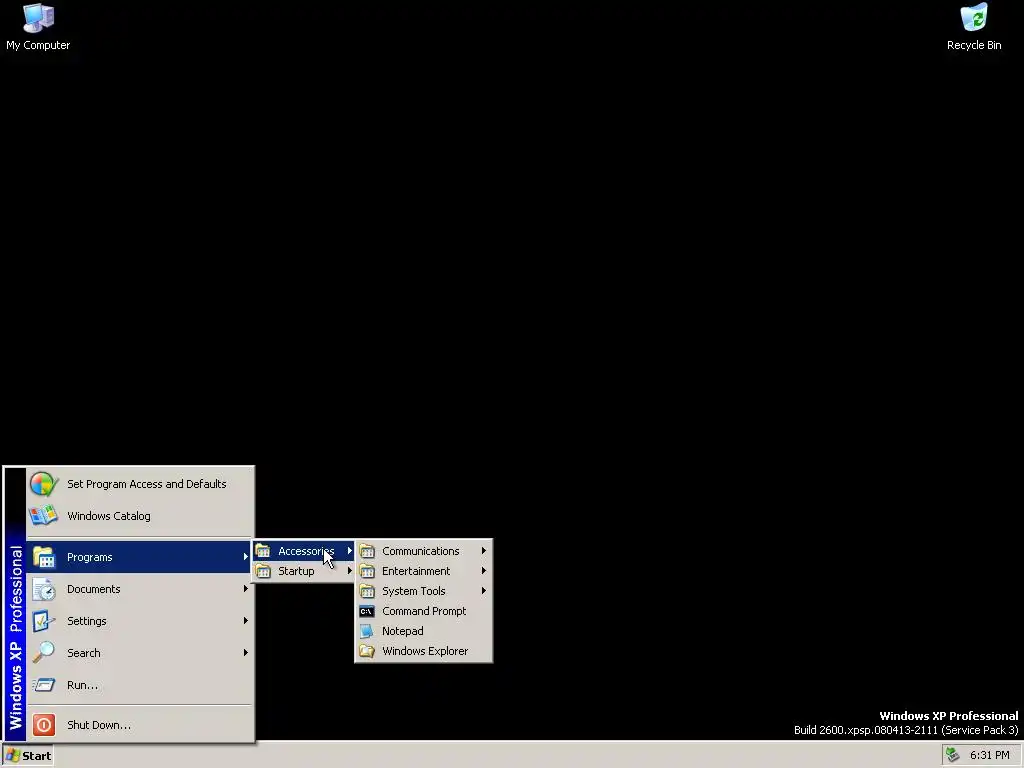Click the Command Prompt icon
The height and width of the screenshot is (768, 1024).
(x=367, y=611)
